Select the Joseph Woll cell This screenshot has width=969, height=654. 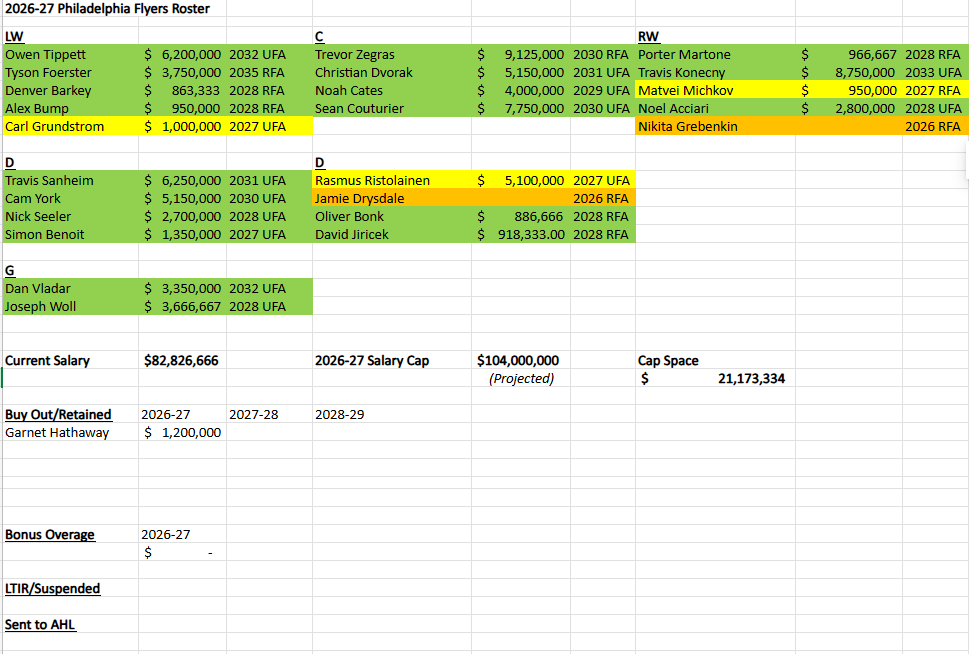(x=70, y=306)
